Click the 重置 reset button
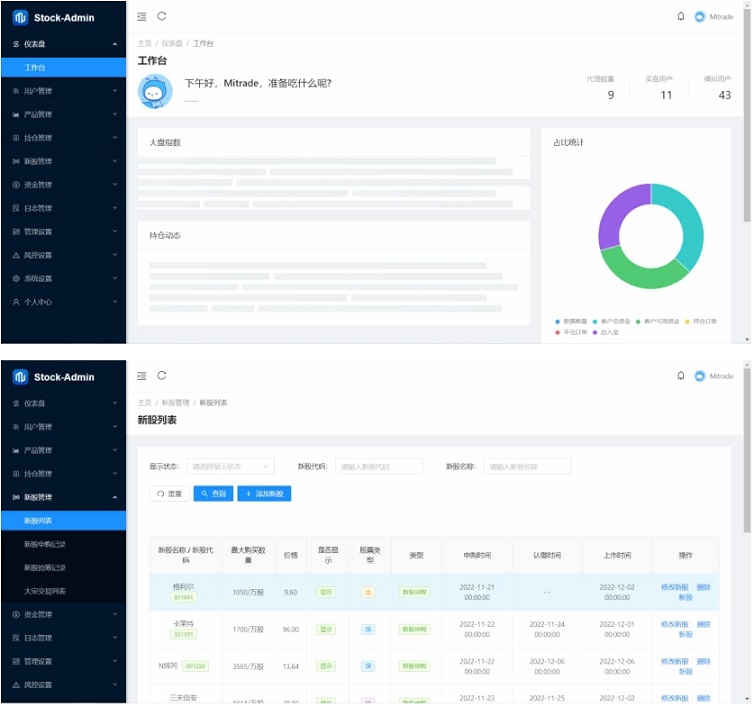This screenshot has height=707, width=754. pos(168,494)
